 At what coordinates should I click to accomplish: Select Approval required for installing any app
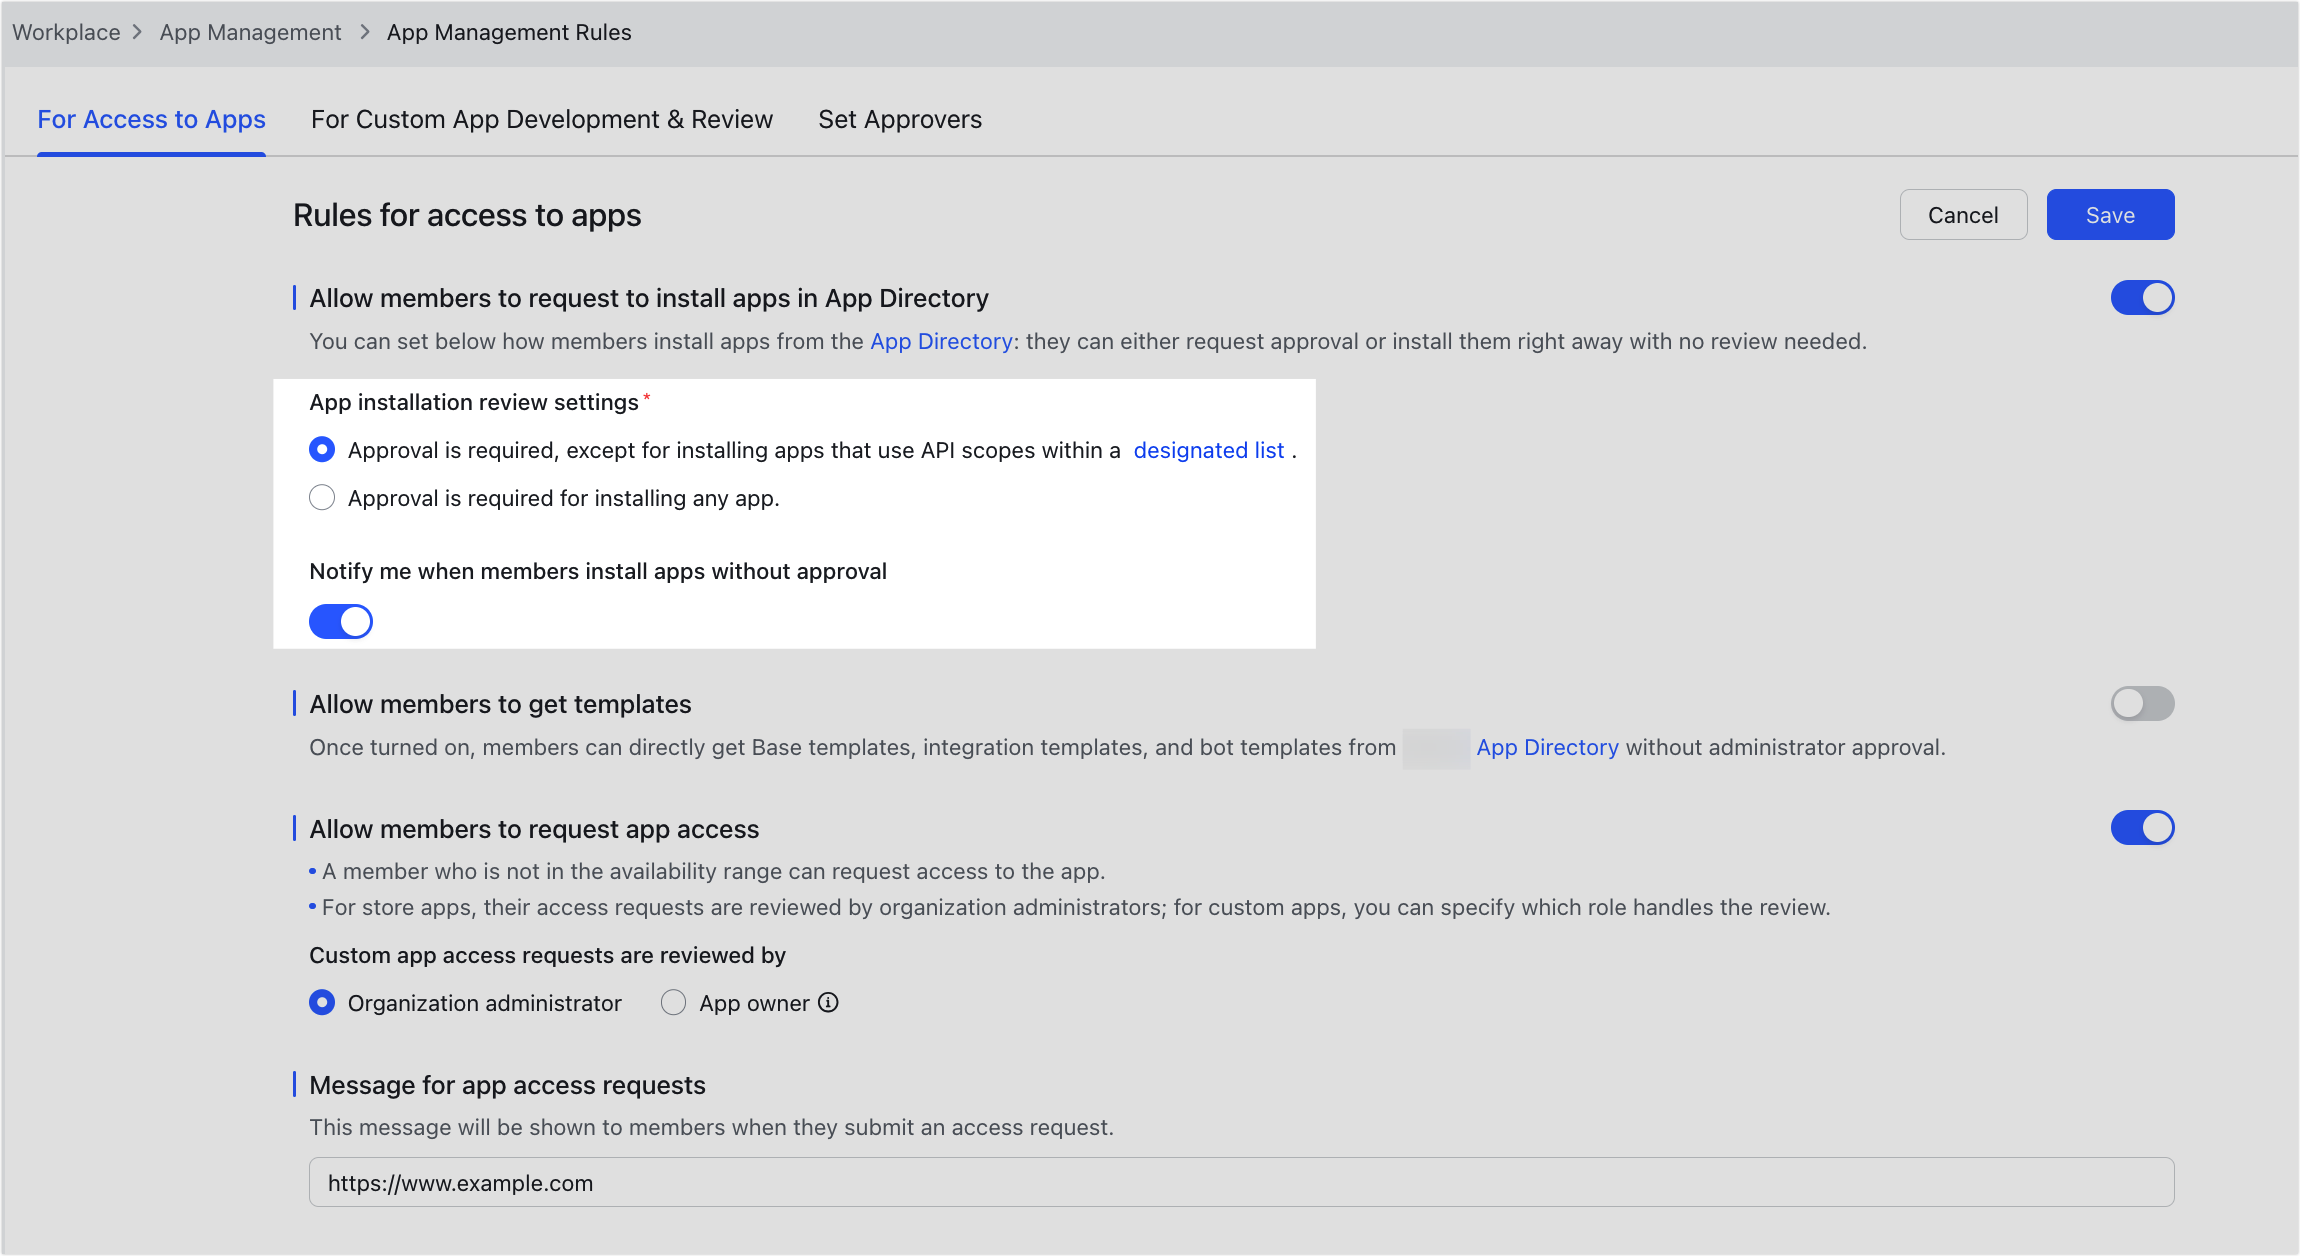pos(322,498)
